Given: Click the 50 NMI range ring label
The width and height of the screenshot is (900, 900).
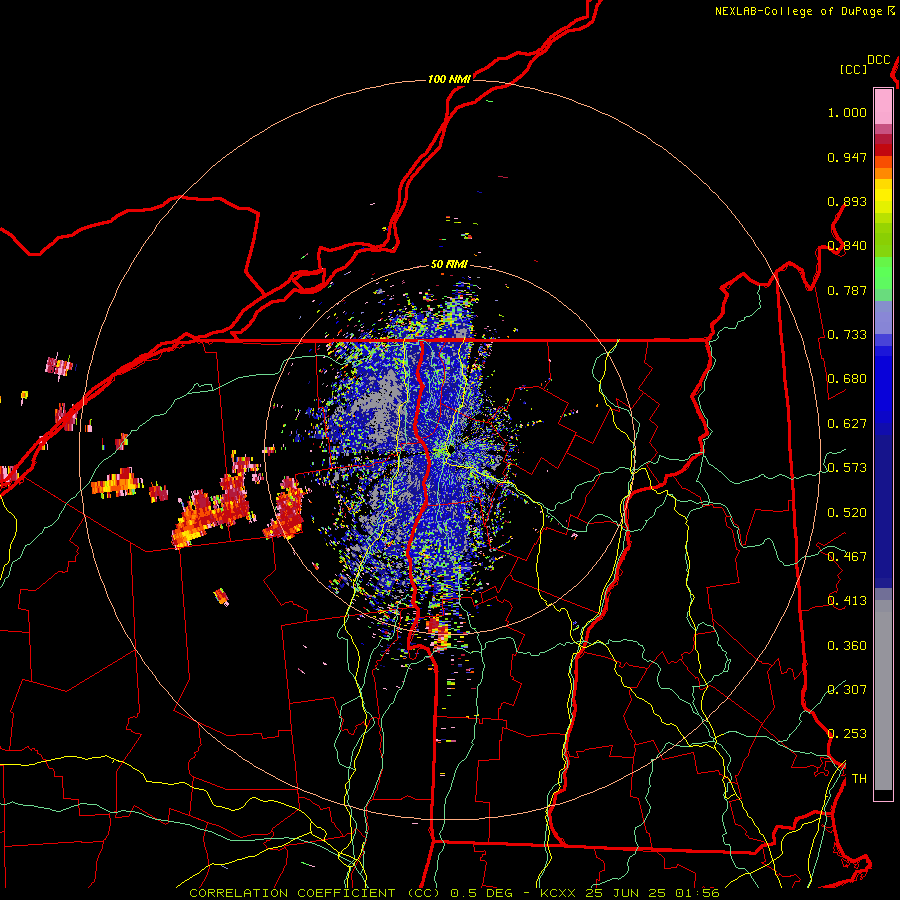Looking at the screenshot, I should [449, 264].
